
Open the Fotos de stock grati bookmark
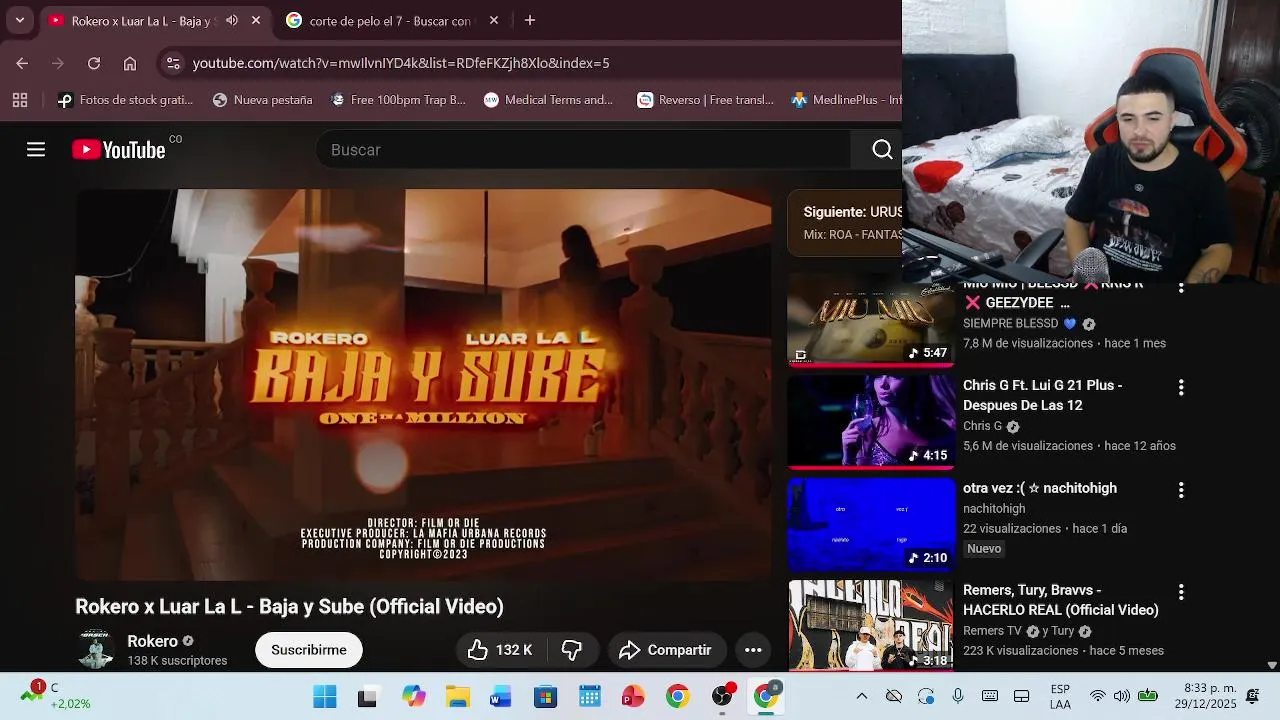pyautogui.click(x=125, y=100)
